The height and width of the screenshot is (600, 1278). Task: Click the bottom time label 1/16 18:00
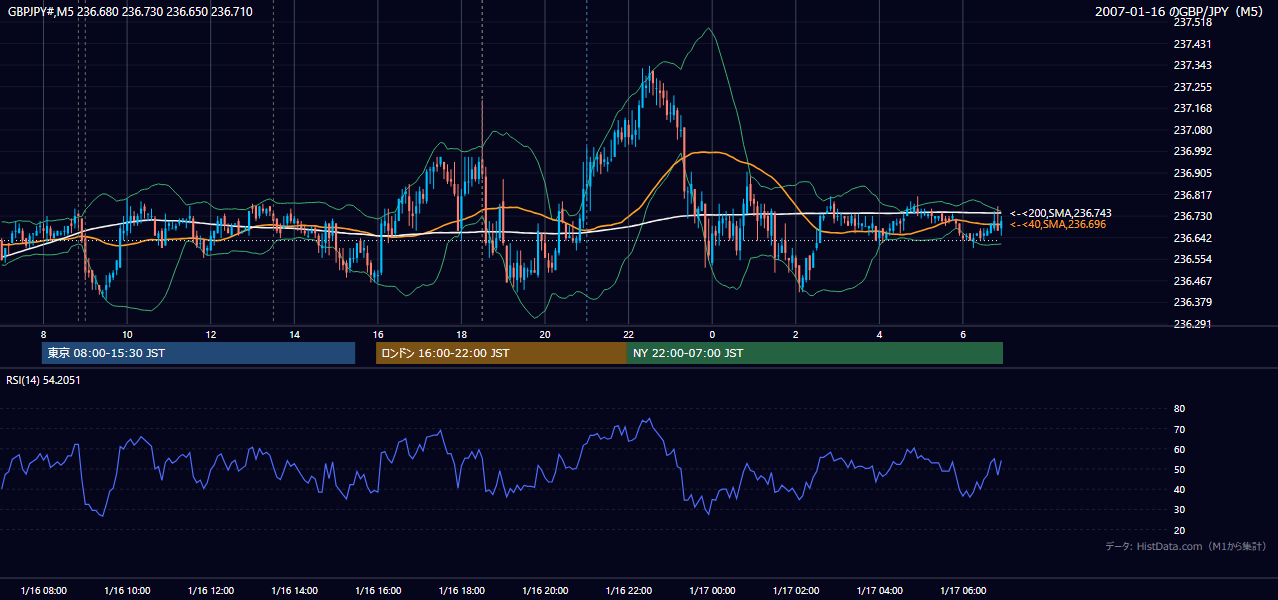pos(461,591)
